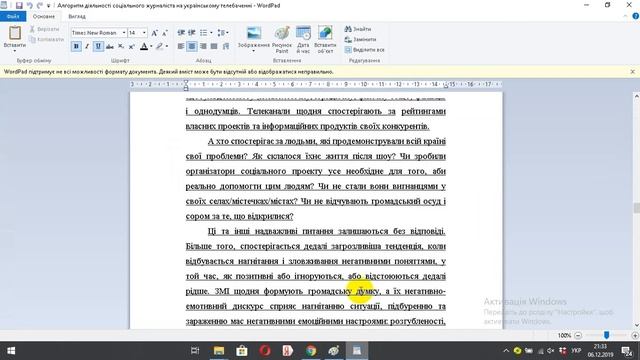Open Microsoft Store from the taskbar

(242, 351)
